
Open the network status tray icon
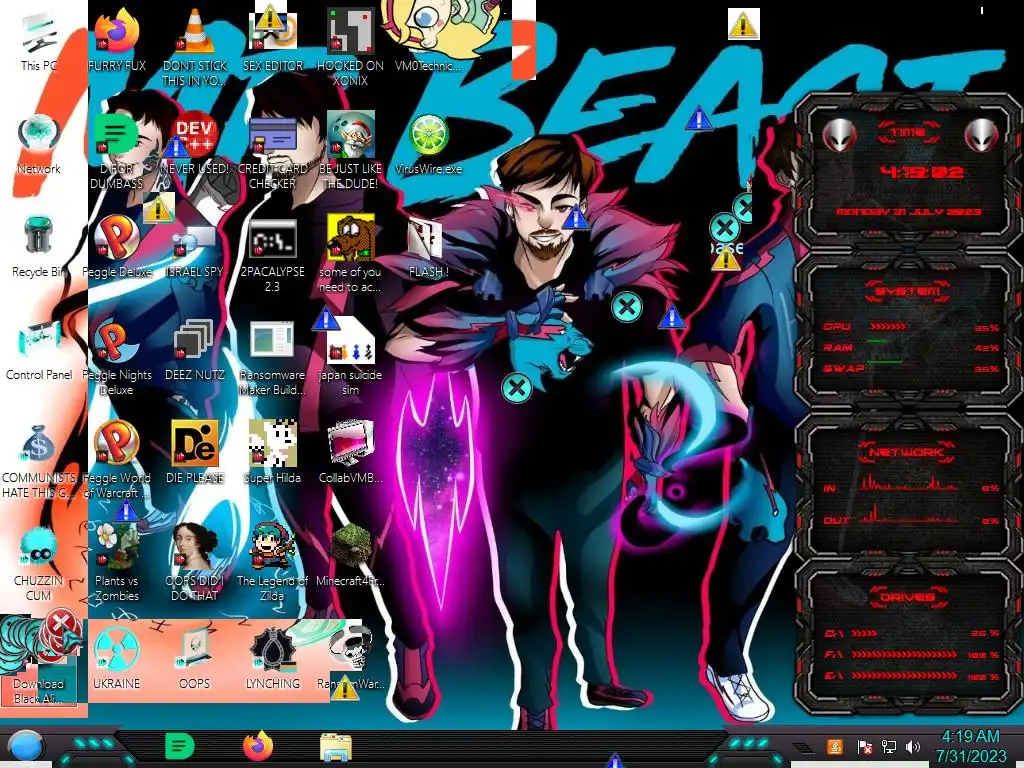888,746
